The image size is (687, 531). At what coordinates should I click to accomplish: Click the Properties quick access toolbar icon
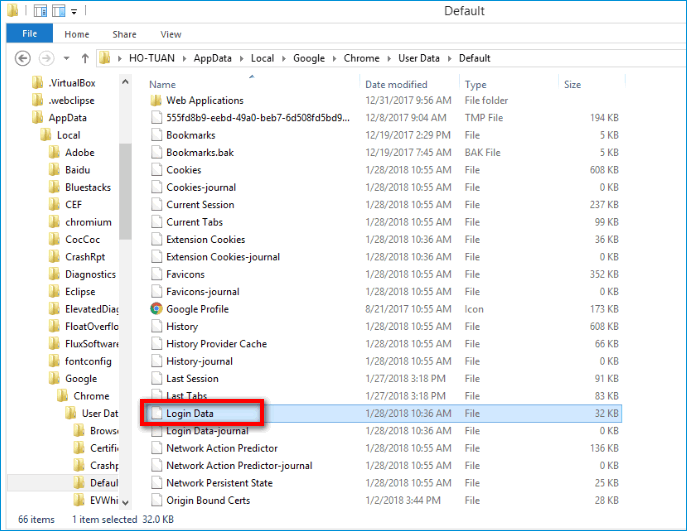(x=40, y=11)
